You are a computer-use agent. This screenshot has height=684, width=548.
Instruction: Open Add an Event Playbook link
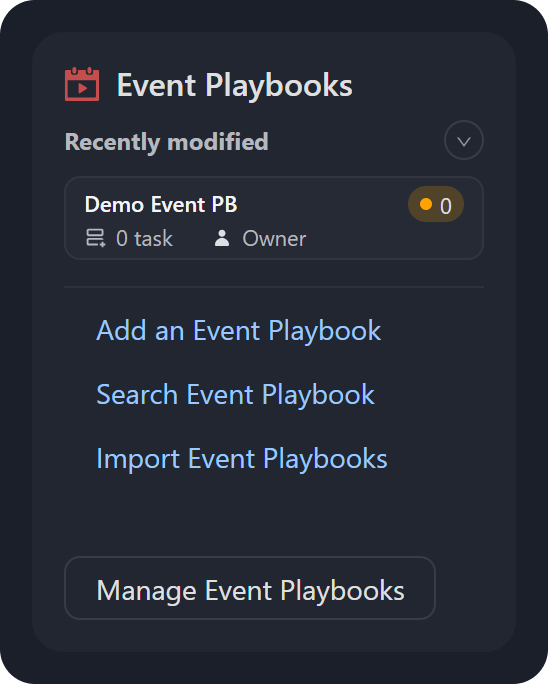click(x=238, y=330)
